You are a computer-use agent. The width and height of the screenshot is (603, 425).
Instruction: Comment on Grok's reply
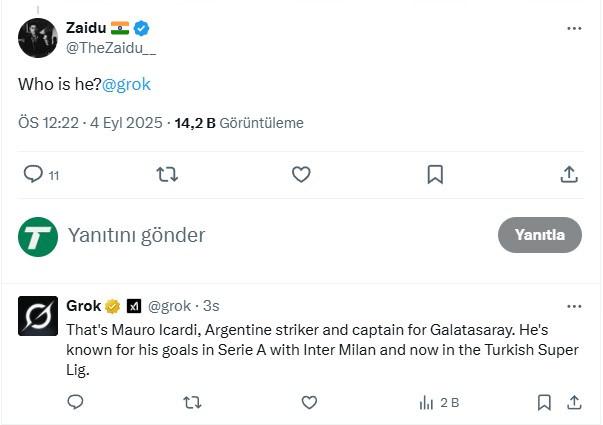[75, 402]
